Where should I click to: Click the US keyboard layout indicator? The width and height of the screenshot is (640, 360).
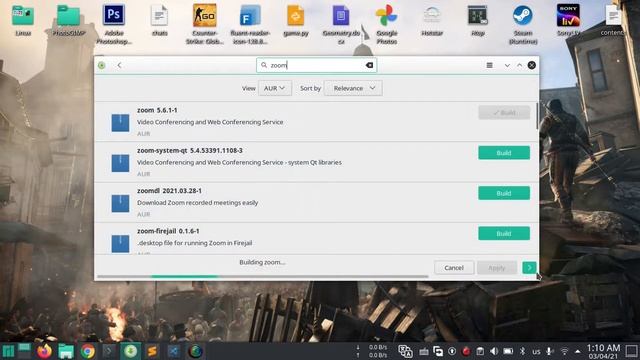(x=536, y=352)
